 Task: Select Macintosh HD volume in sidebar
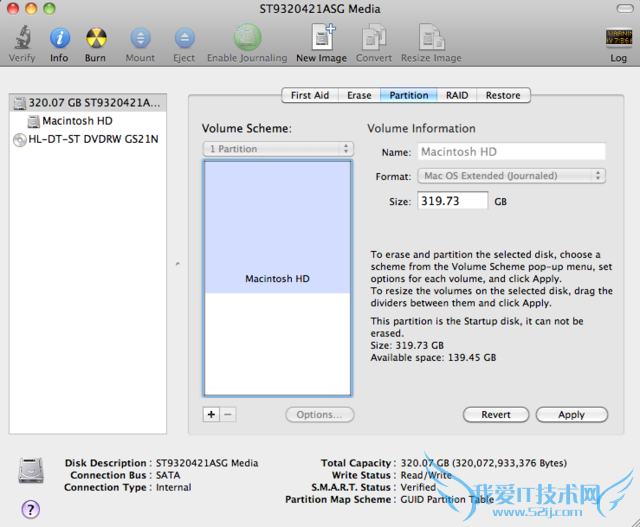coord(77,121)
